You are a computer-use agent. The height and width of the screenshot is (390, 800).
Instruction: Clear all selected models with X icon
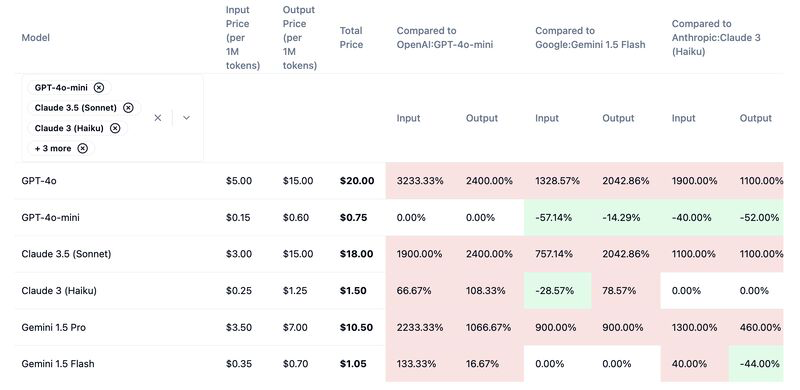[x=158, y=118]
